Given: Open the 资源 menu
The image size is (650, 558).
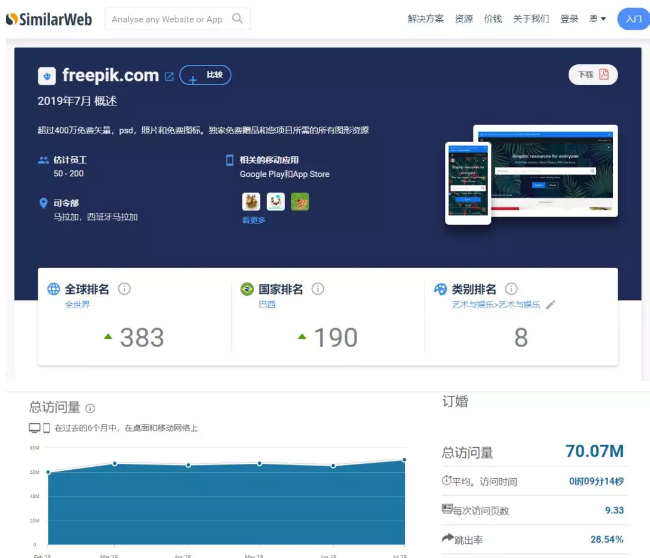Looking at the screenshot, I should point(464,19).
